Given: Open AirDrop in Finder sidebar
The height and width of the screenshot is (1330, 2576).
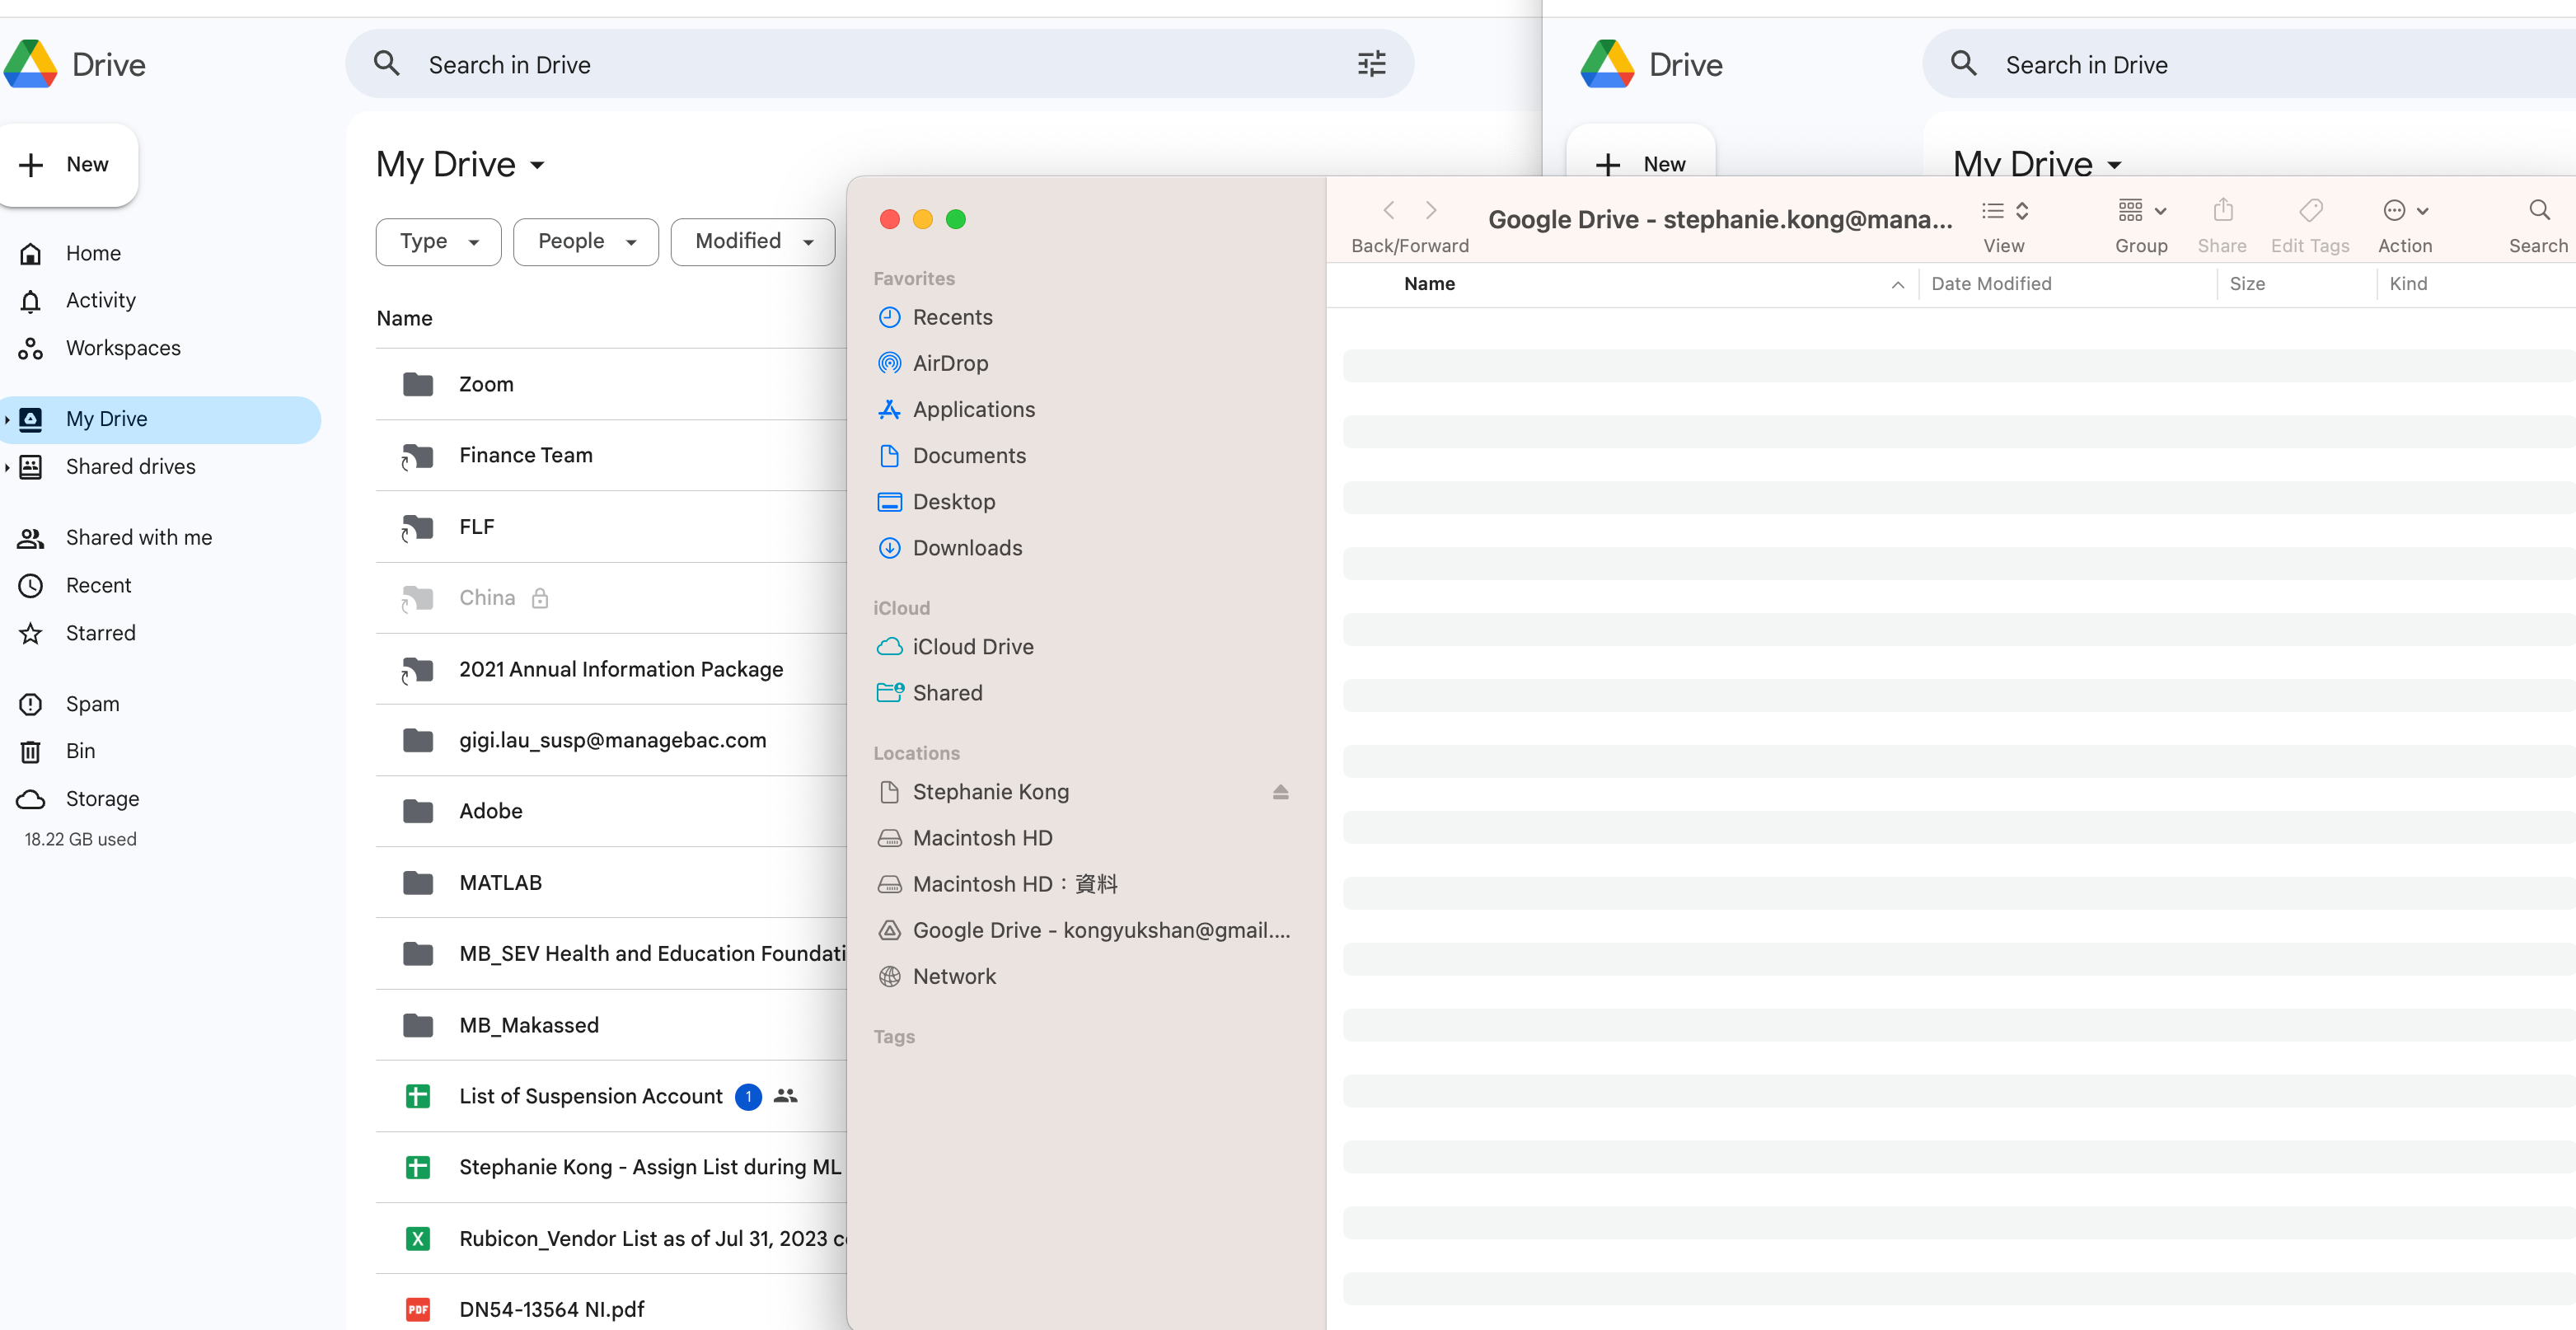Looking at the screenshot, I should (949, 363).
